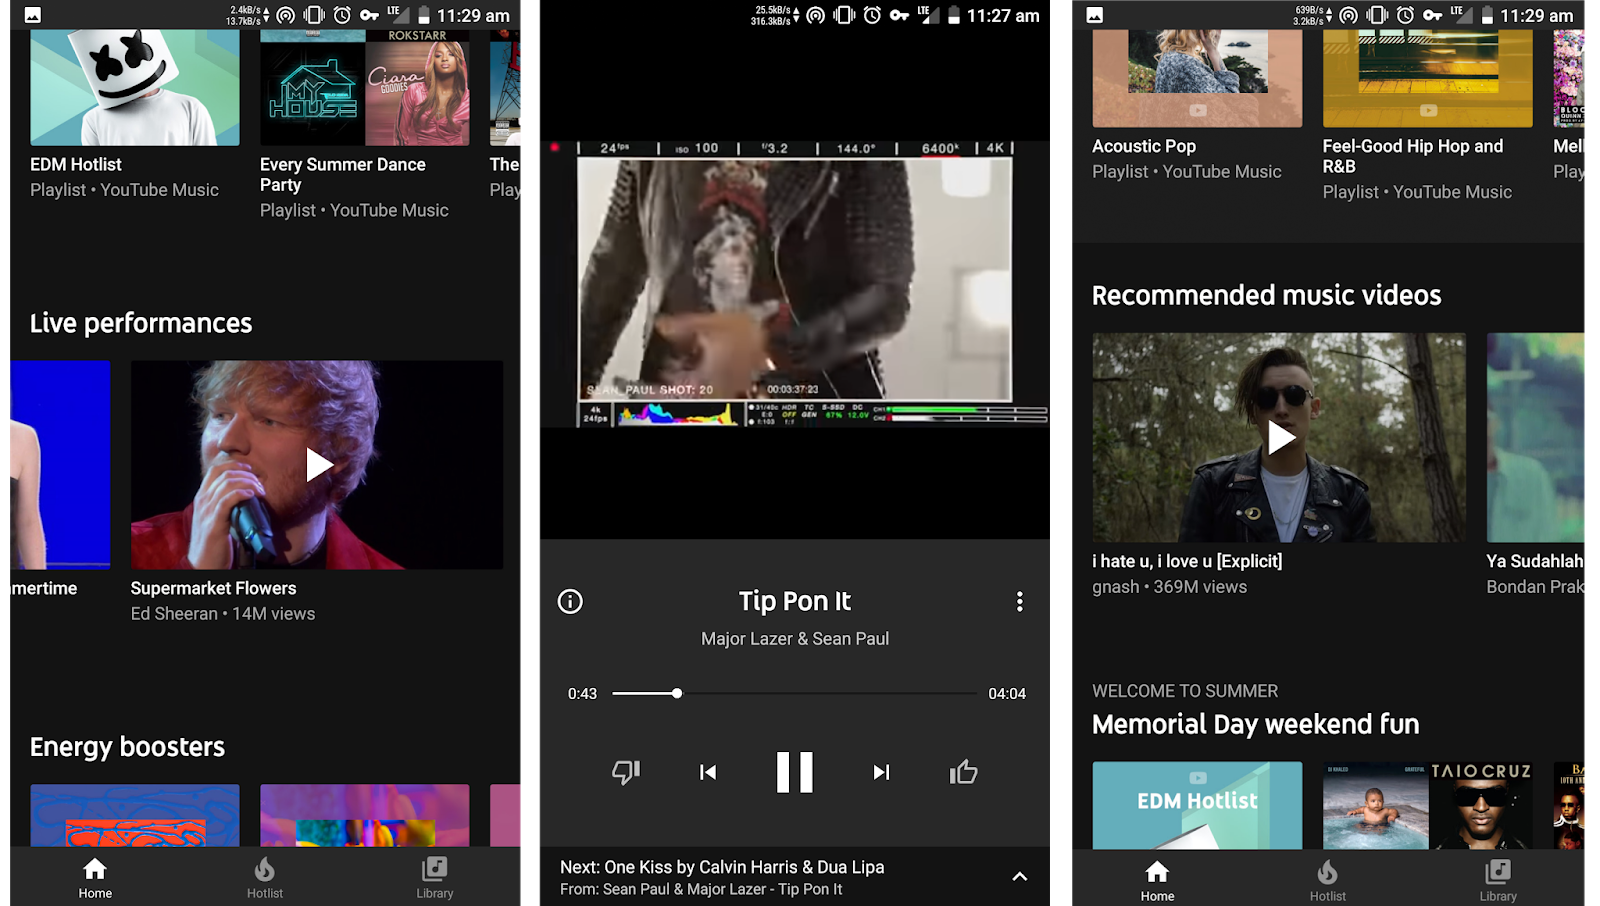Image resolution: width=1600 pixels, height=906 pixels.
Task: Open EDM Hotlist card under Memorial Day
Action: point(1197,805)
